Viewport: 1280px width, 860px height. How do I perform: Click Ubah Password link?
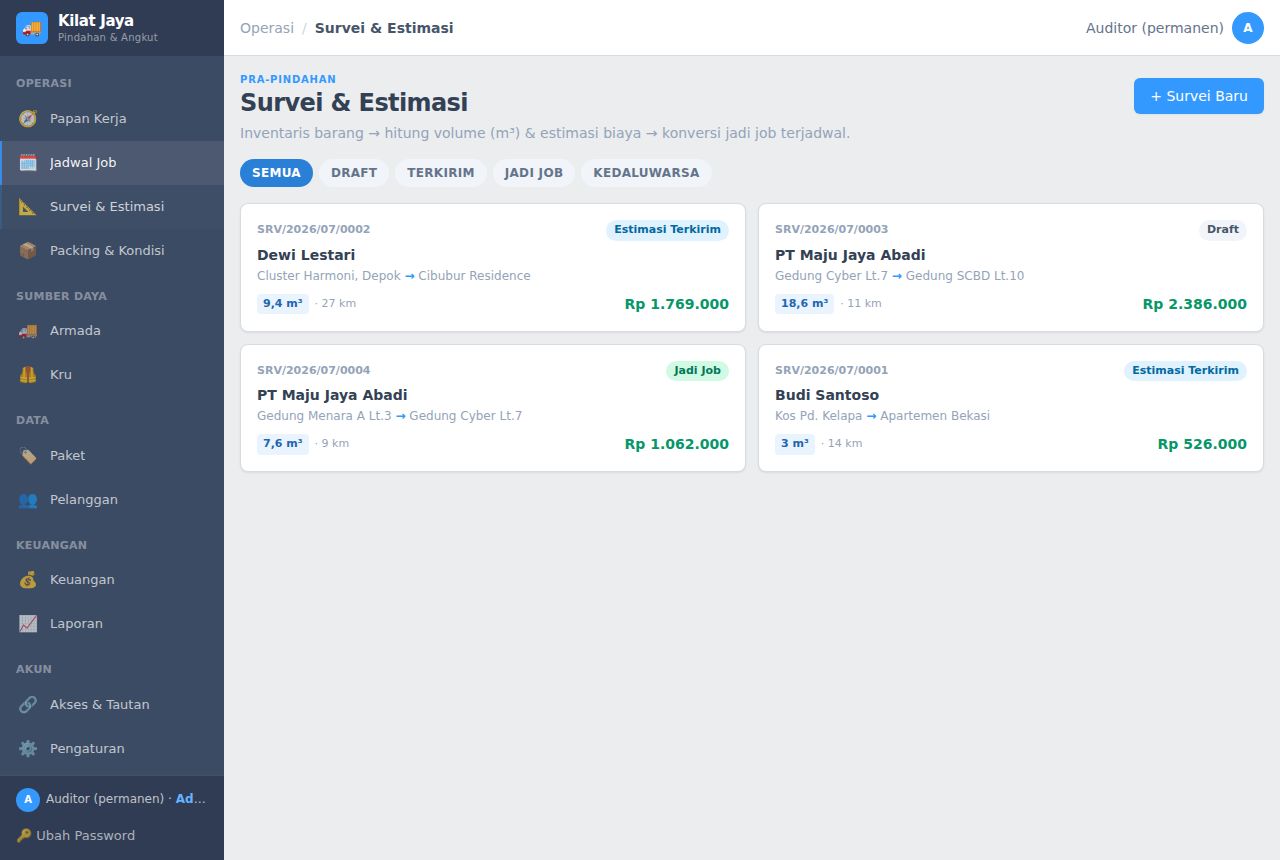click(76, 836)
